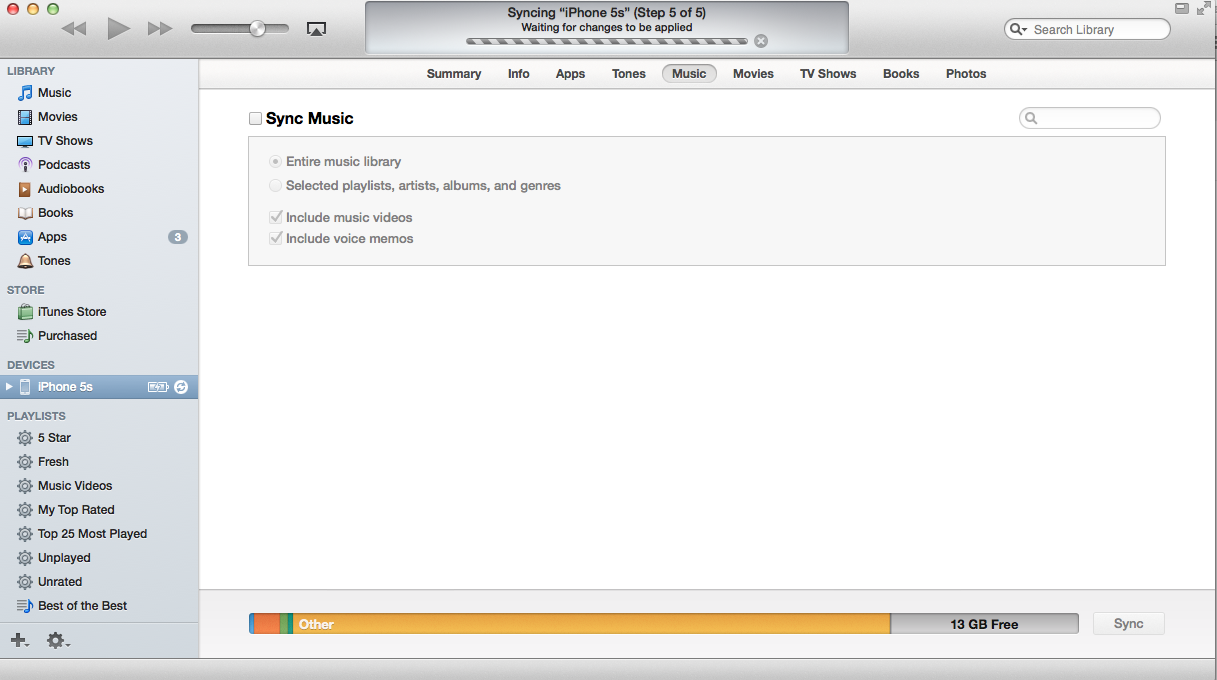Click the Other segment of capacity bar

coord(592,624)
